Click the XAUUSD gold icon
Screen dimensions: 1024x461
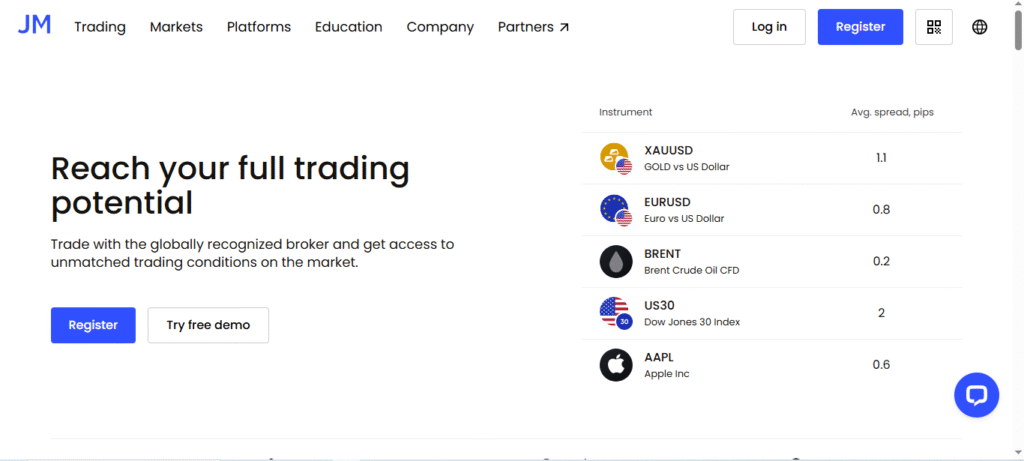coord(616,159)
